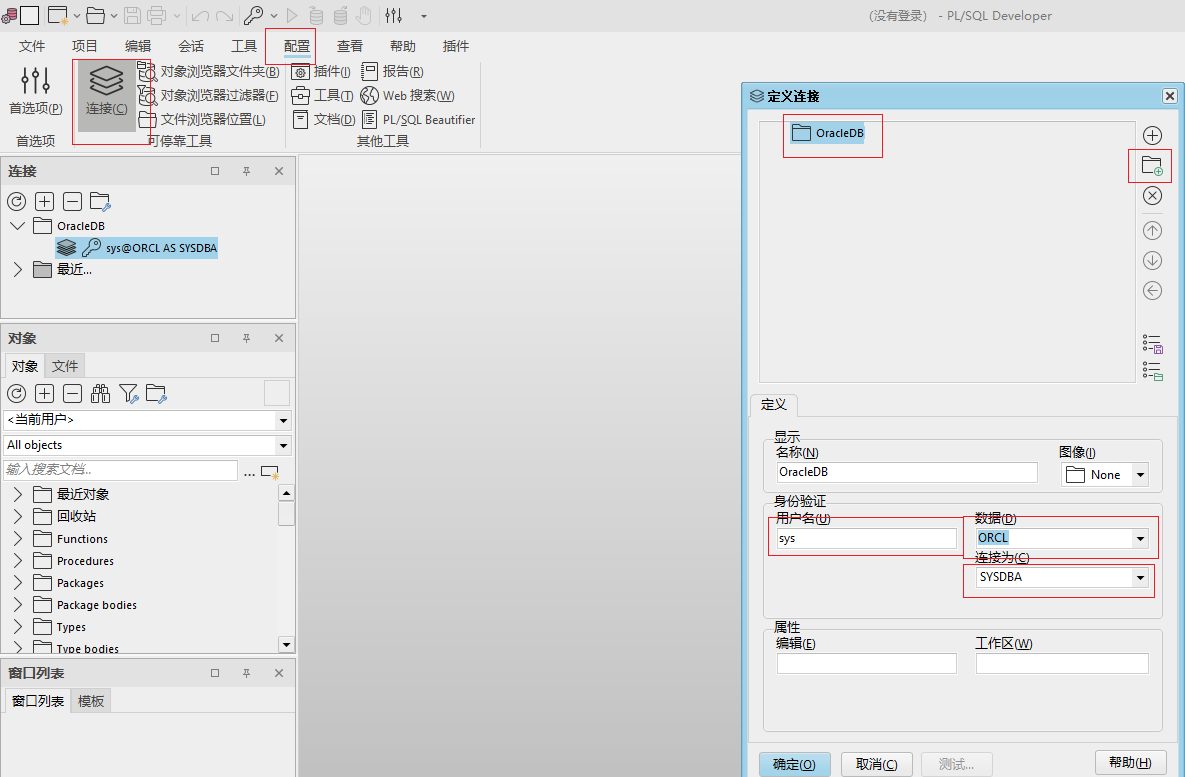This screenshot has width=1185, height=777.
Task: Pin the 窗口列表 panel
Action: pyautogui.click(x=246, y=673)
